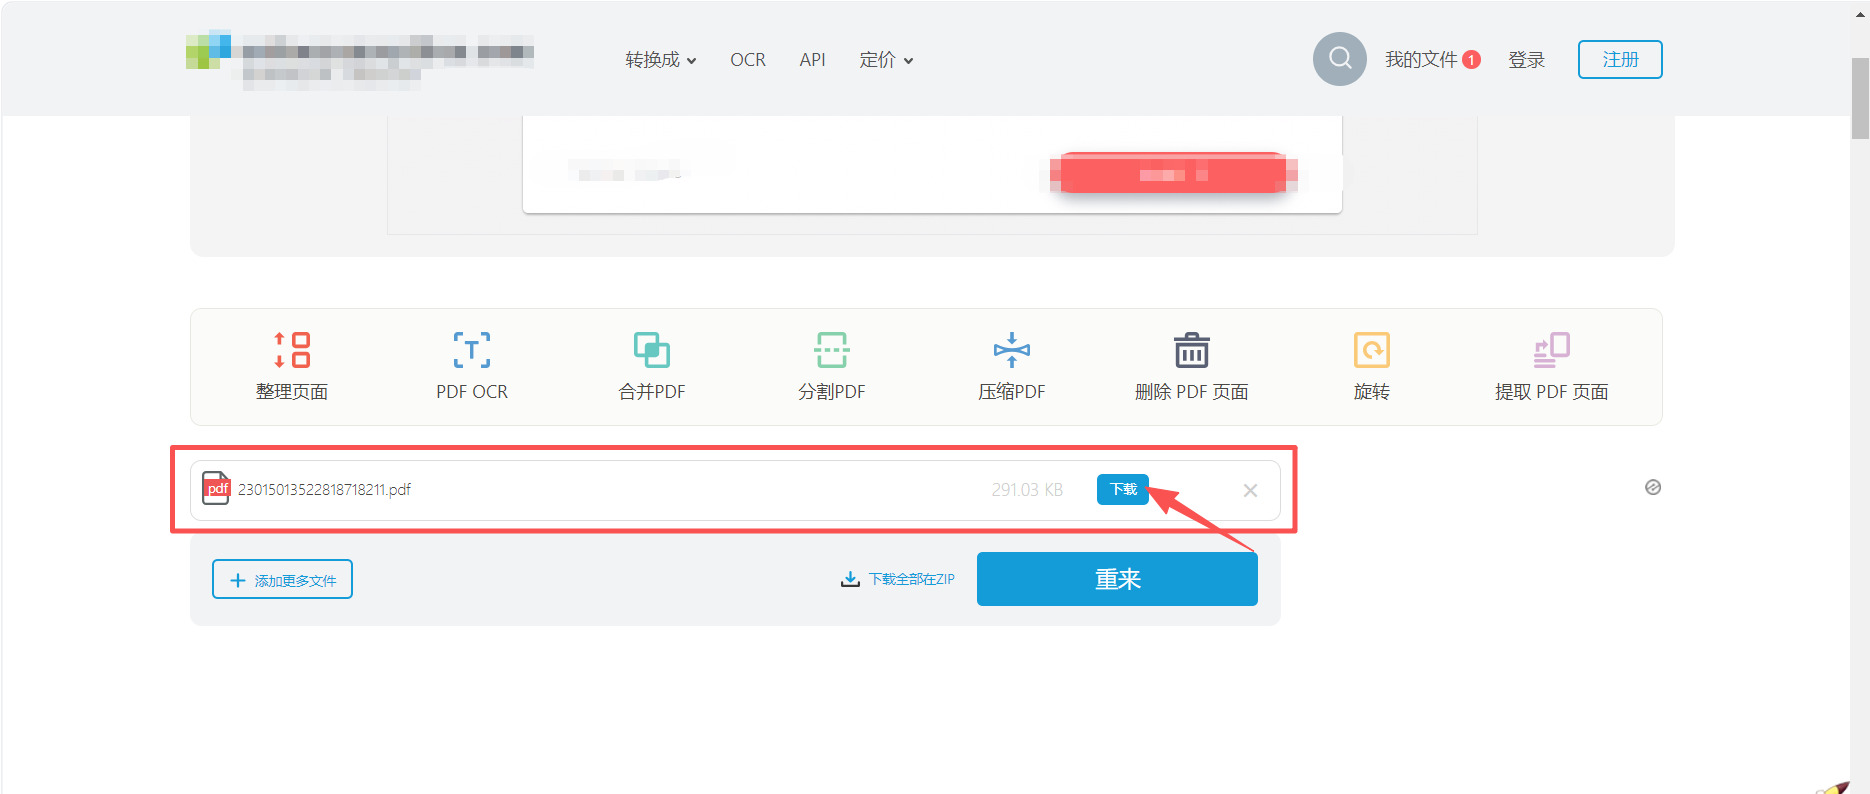Click the page vertical scrollbar thumb

coord(1860,98)
